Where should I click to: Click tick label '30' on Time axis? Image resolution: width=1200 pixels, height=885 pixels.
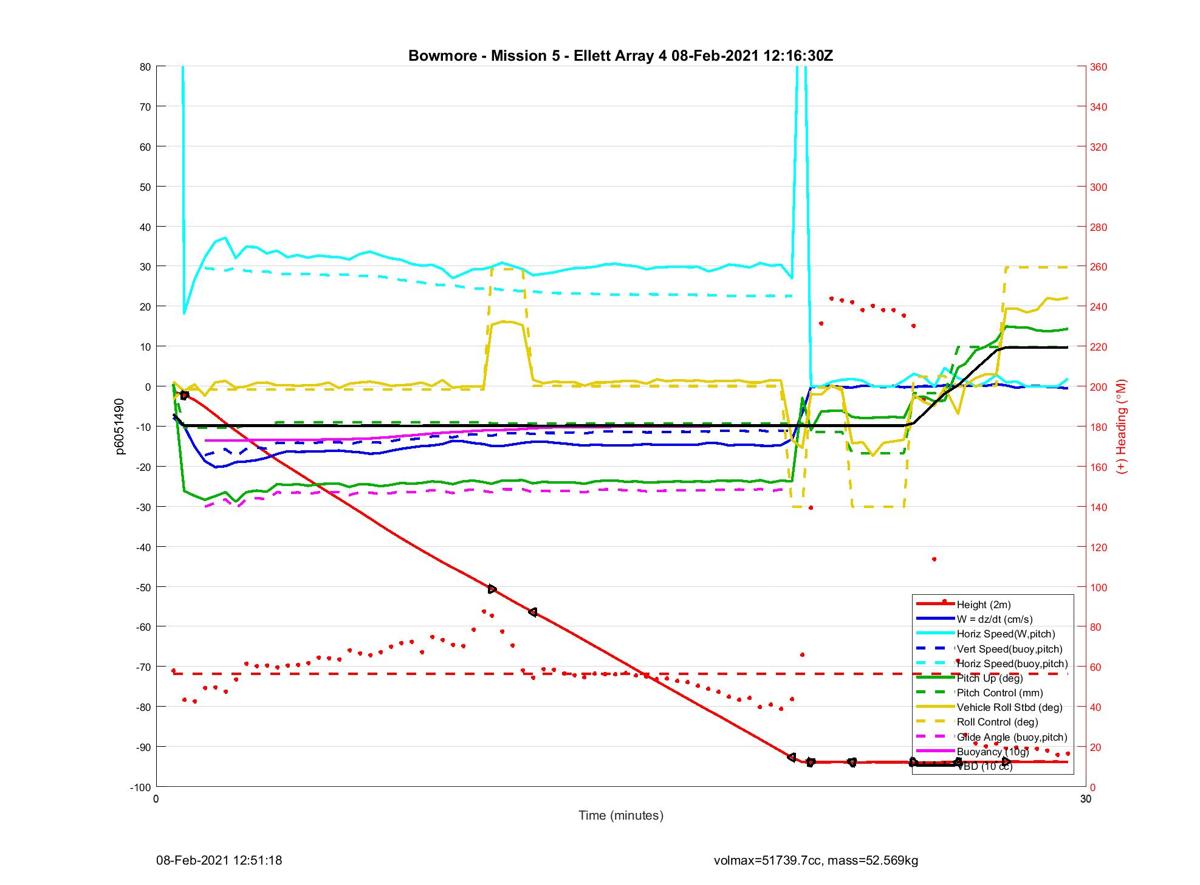[1084, 799]
